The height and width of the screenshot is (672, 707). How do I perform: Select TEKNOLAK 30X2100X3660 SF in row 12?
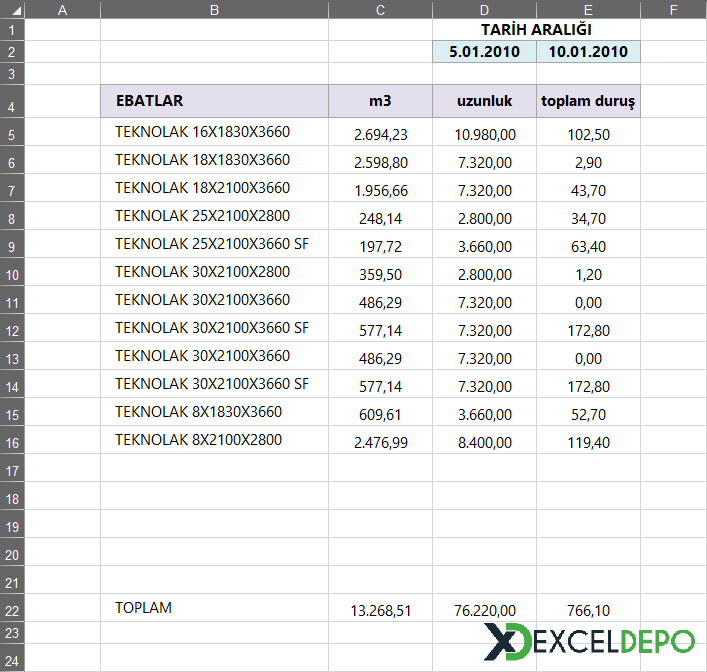(x=214, y=327)
